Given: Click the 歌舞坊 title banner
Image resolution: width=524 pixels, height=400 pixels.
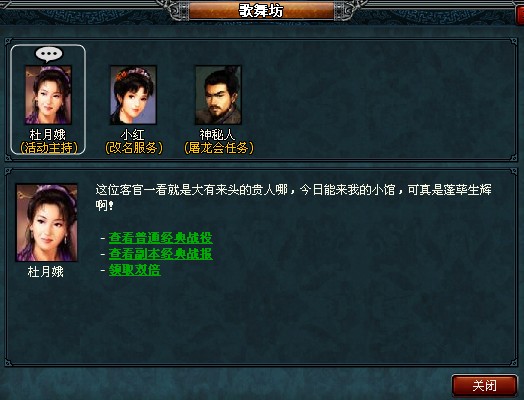Looking at the screenshot, I should click(261, 10).
